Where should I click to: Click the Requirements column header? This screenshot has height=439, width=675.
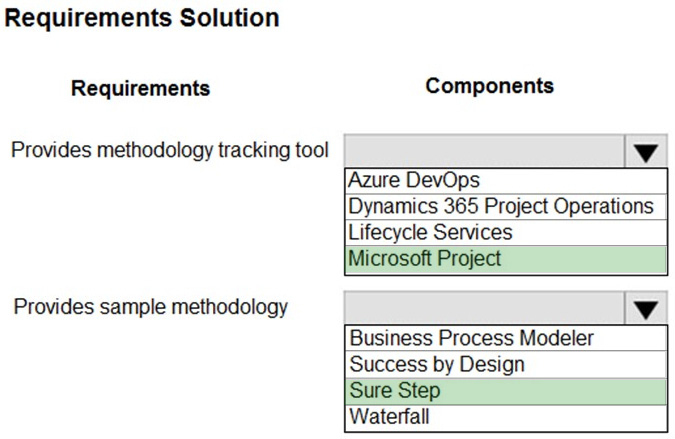(141, 88)
